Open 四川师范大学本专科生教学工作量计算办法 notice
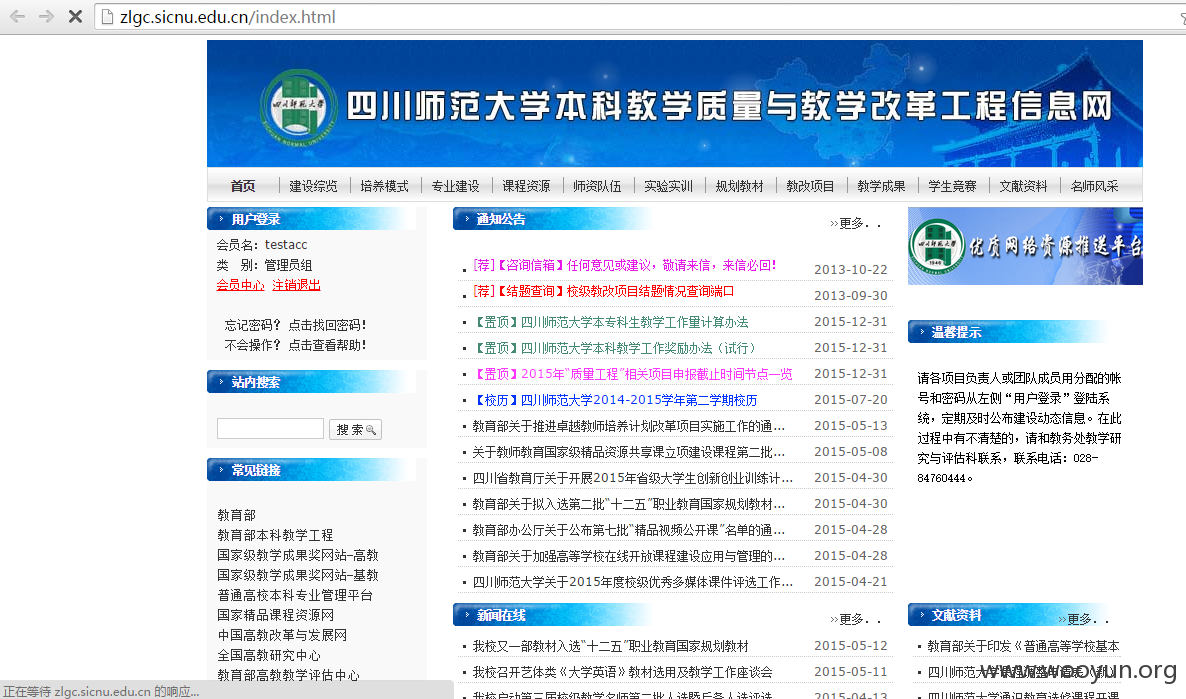1186x699 pixels. tap(610, 322)
